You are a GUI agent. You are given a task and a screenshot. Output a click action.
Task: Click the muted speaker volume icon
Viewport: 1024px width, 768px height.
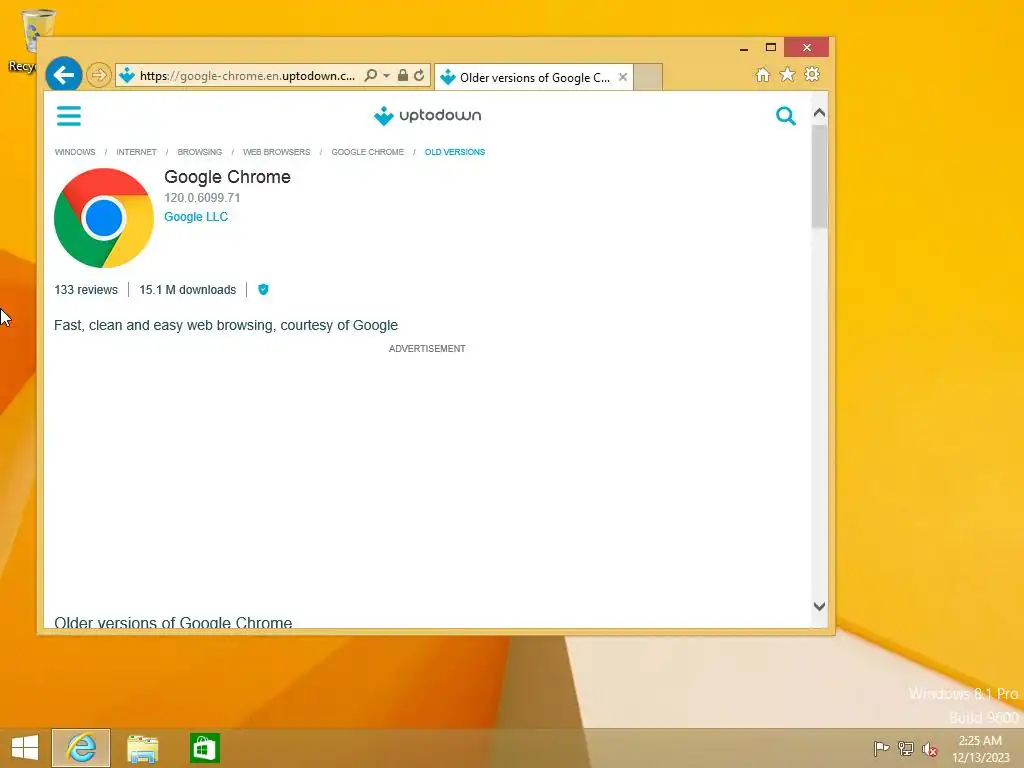tap(930, 748)
